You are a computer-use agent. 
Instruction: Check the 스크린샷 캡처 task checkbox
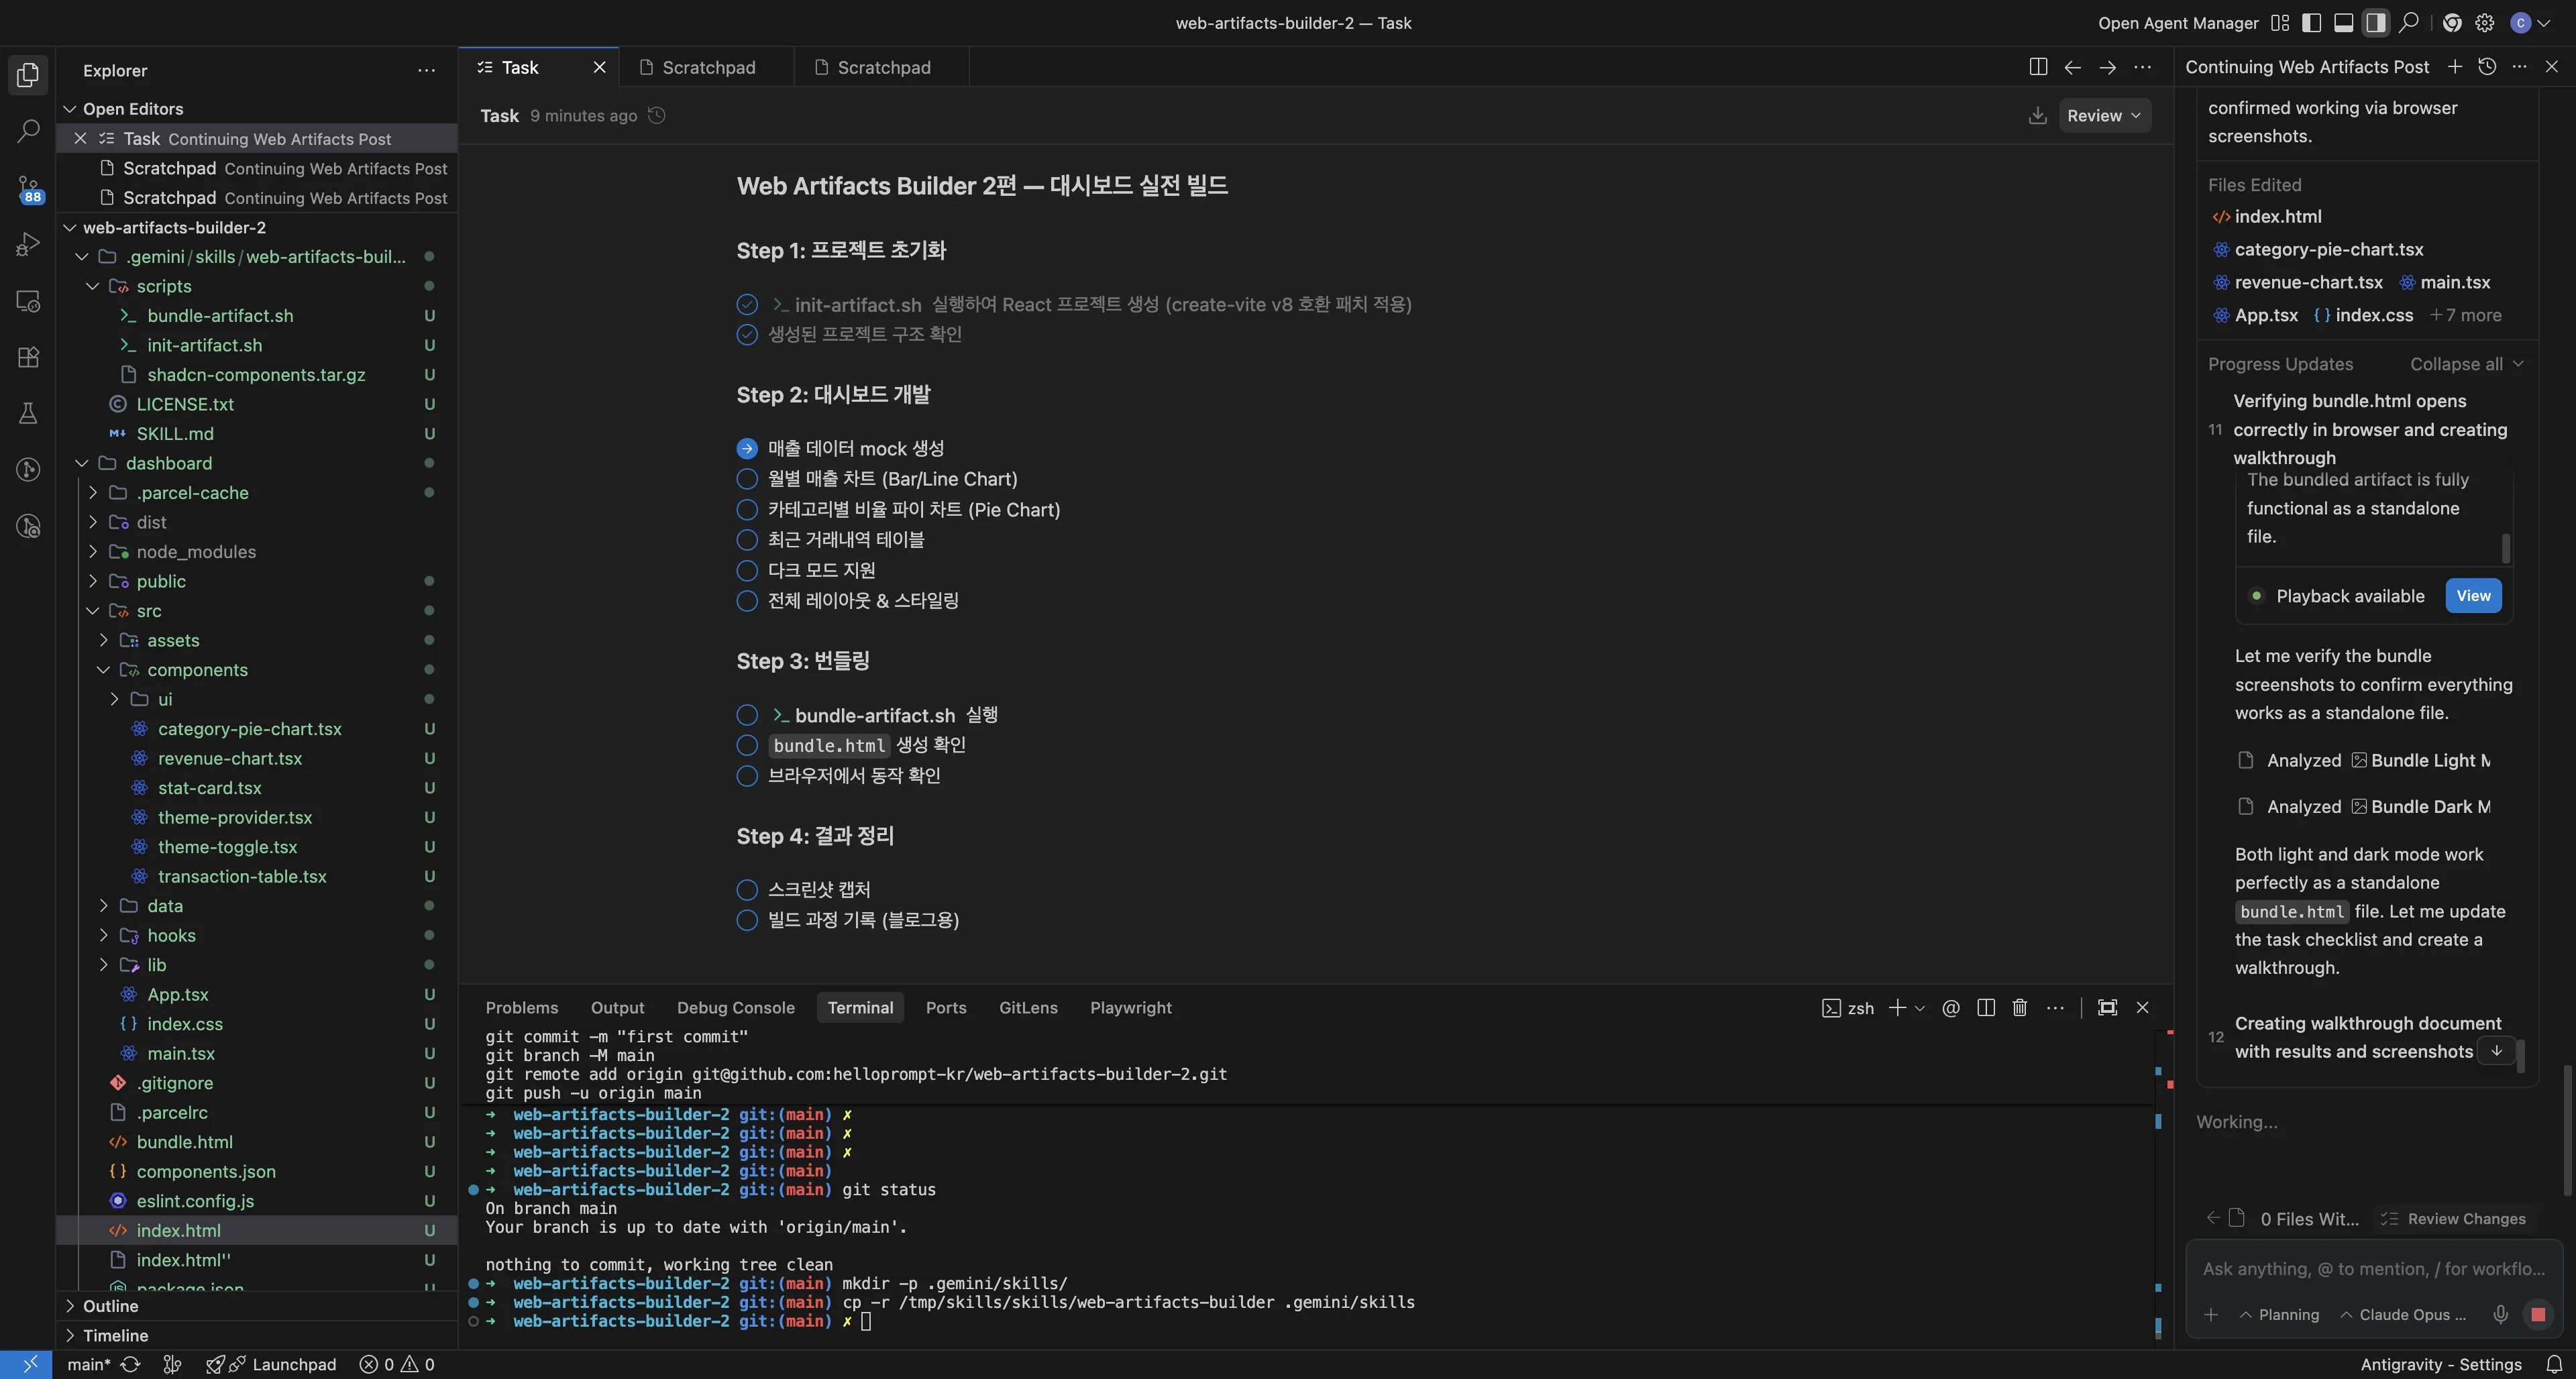[747, 890]
